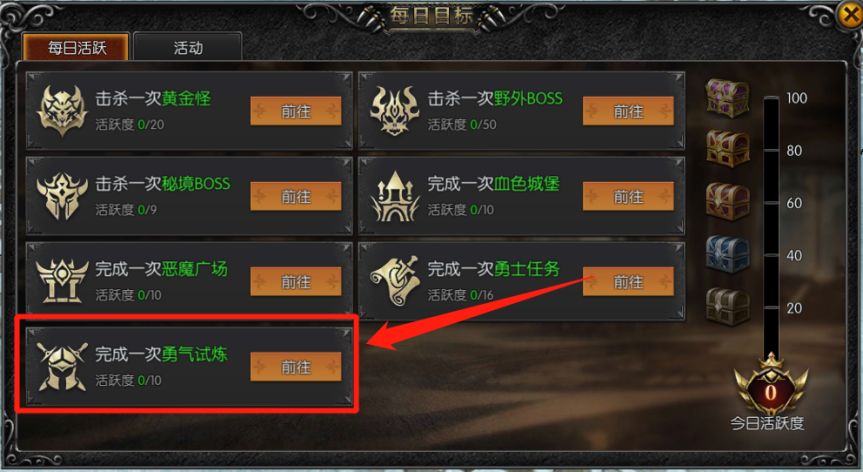863x472 pixels.
Task: Select the 恶魔广场 demon gate icon
Action: click(x=62, y=281)
